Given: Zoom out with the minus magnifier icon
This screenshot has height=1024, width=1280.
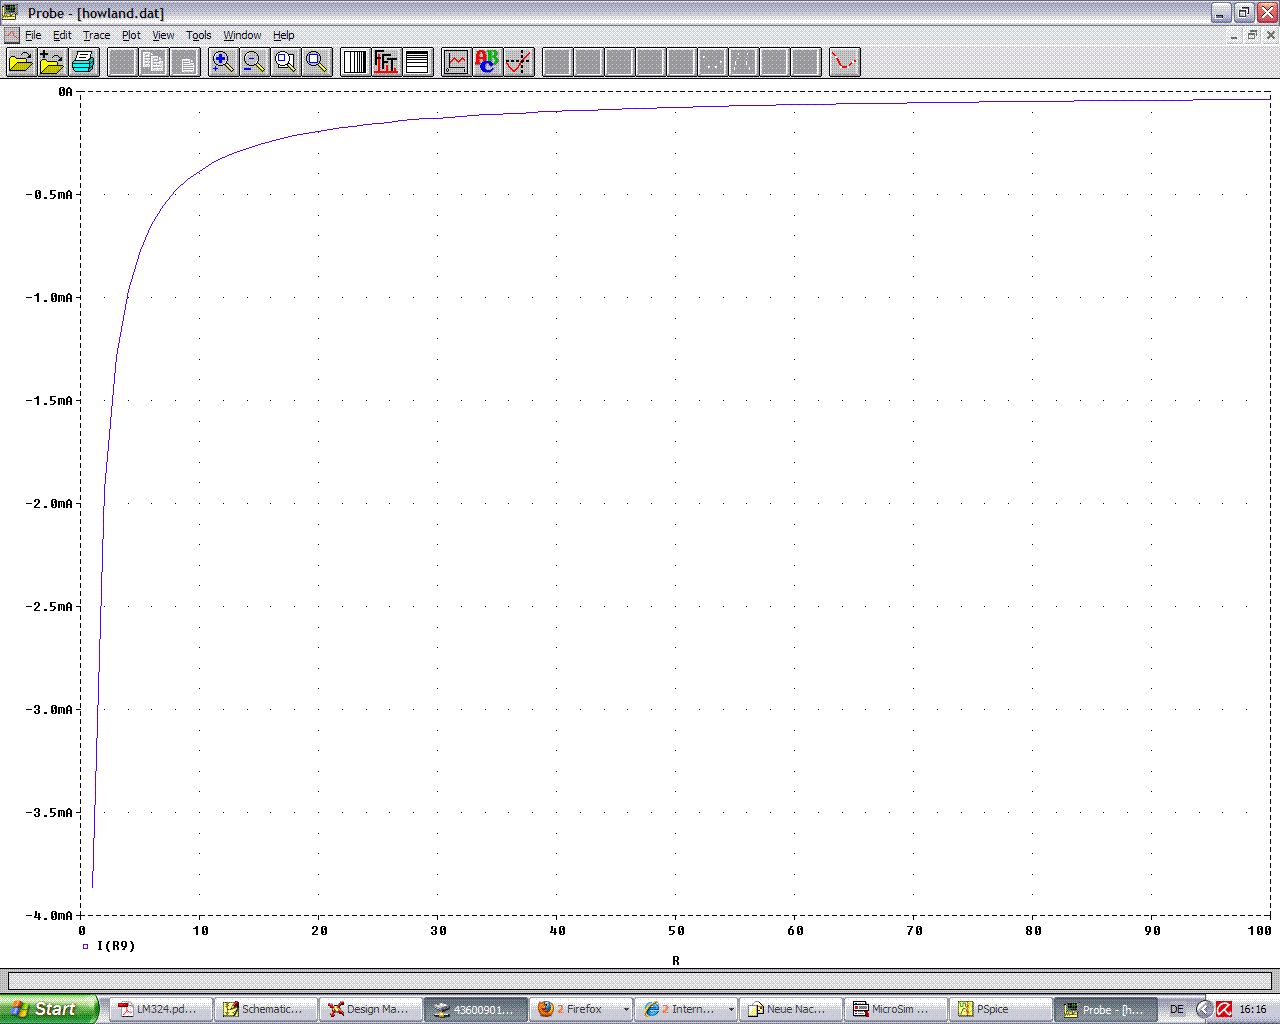Looking at the screenshot, I should pyautogui.click(x=254, y=63).
